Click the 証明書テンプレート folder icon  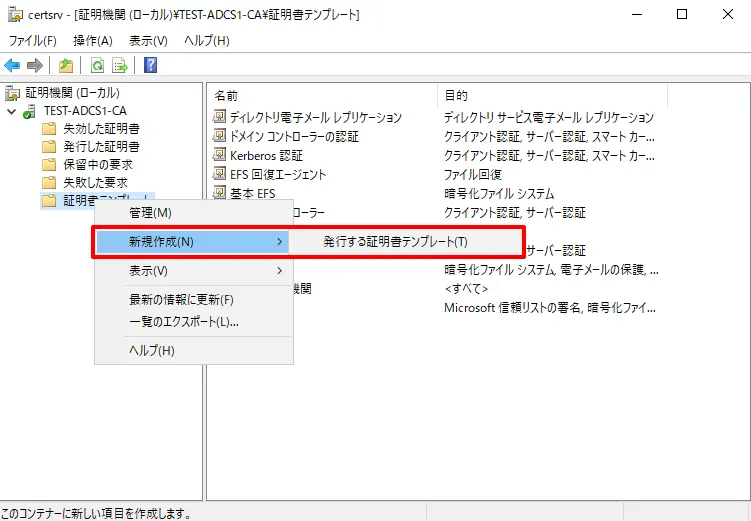pyautogui.click(x=49, y=201)
